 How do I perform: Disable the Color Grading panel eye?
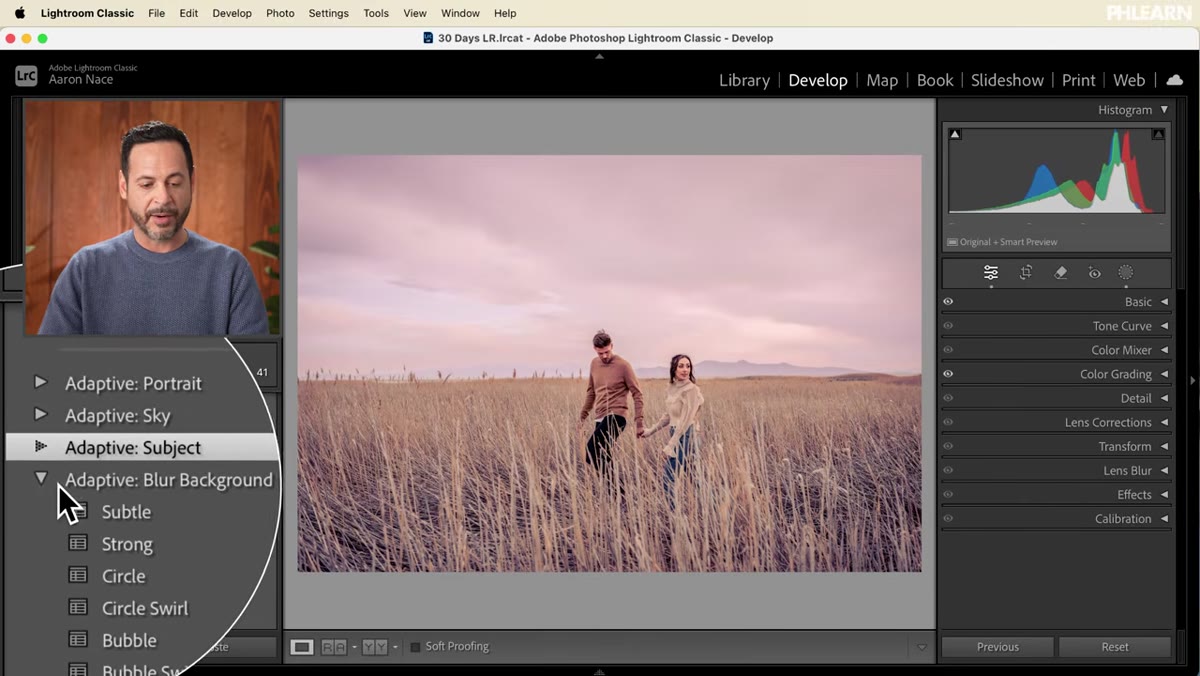tap(948, 374)
